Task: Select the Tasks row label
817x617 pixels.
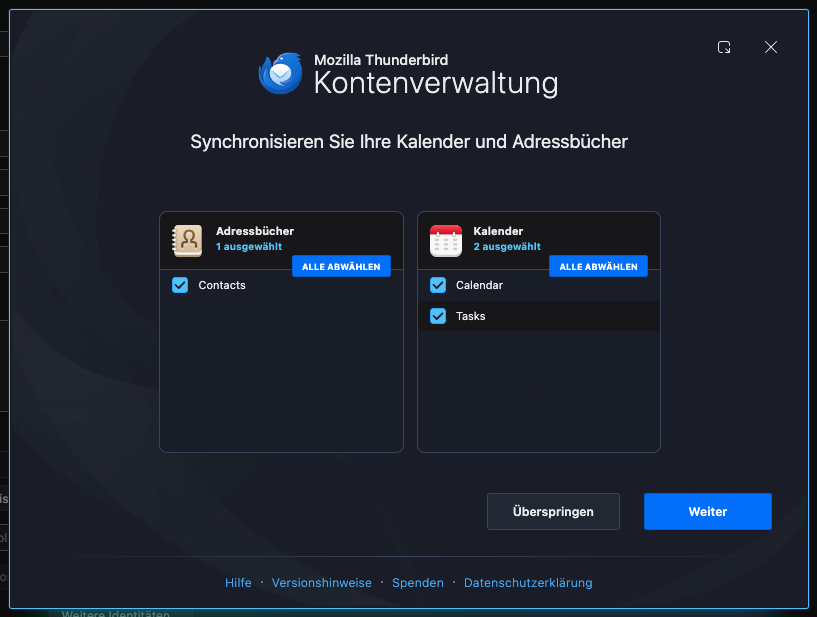Action: 471,316
